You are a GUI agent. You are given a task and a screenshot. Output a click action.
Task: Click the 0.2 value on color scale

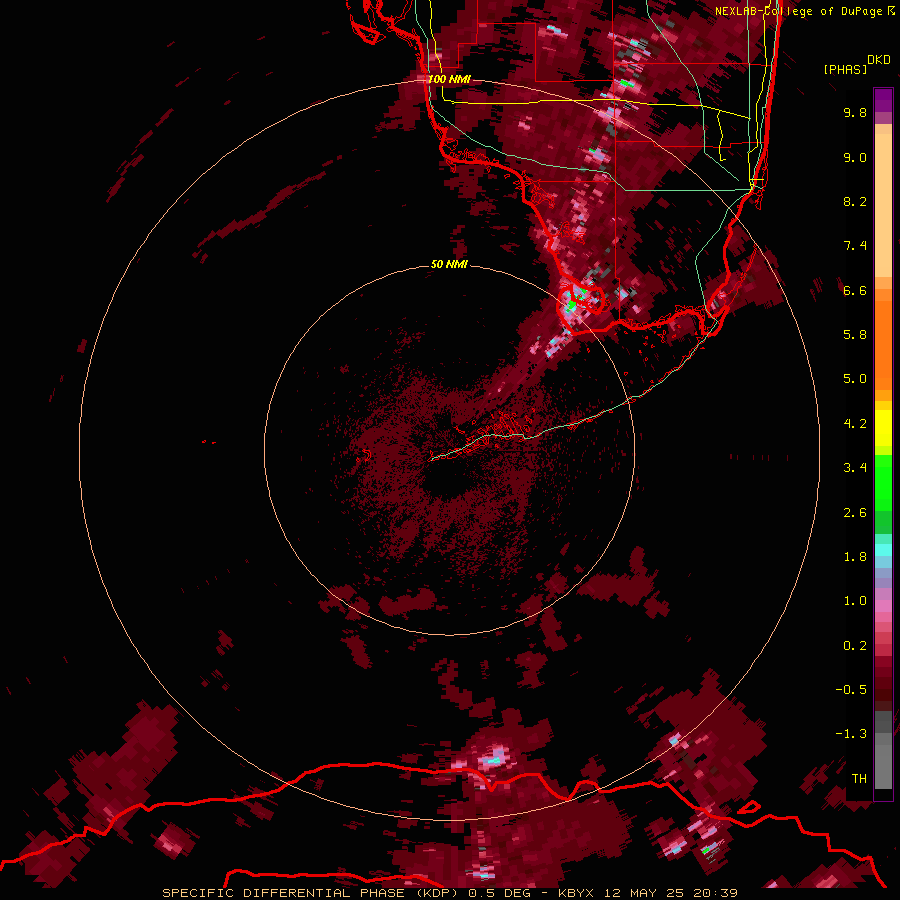[855, 646]
